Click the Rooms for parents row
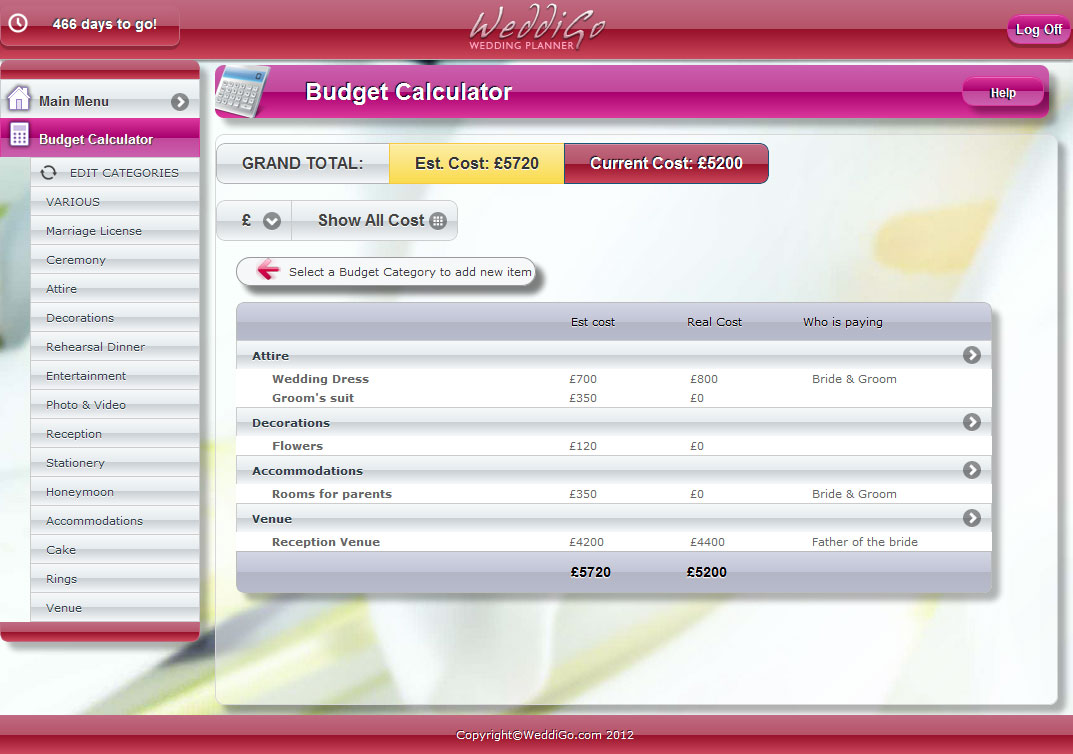This screenshot has height=754, width=1073. [x=614, y=493]
